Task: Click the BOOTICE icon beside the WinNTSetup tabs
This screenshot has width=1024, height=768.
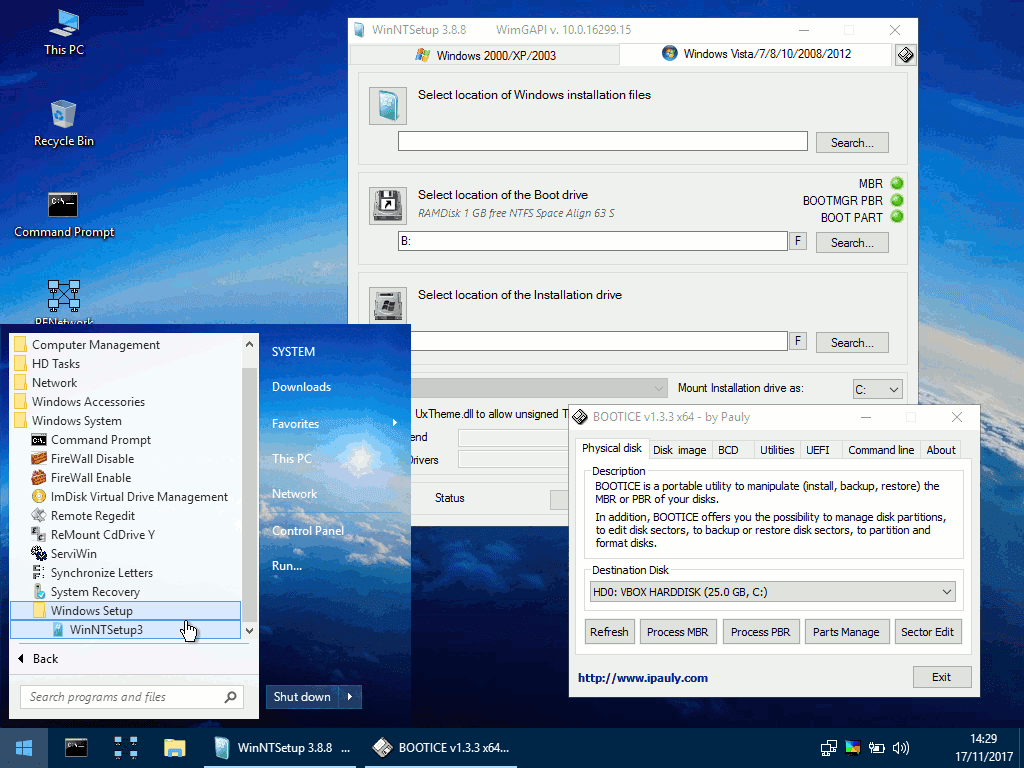Action: pyautogui.click(x=905, y=55)
